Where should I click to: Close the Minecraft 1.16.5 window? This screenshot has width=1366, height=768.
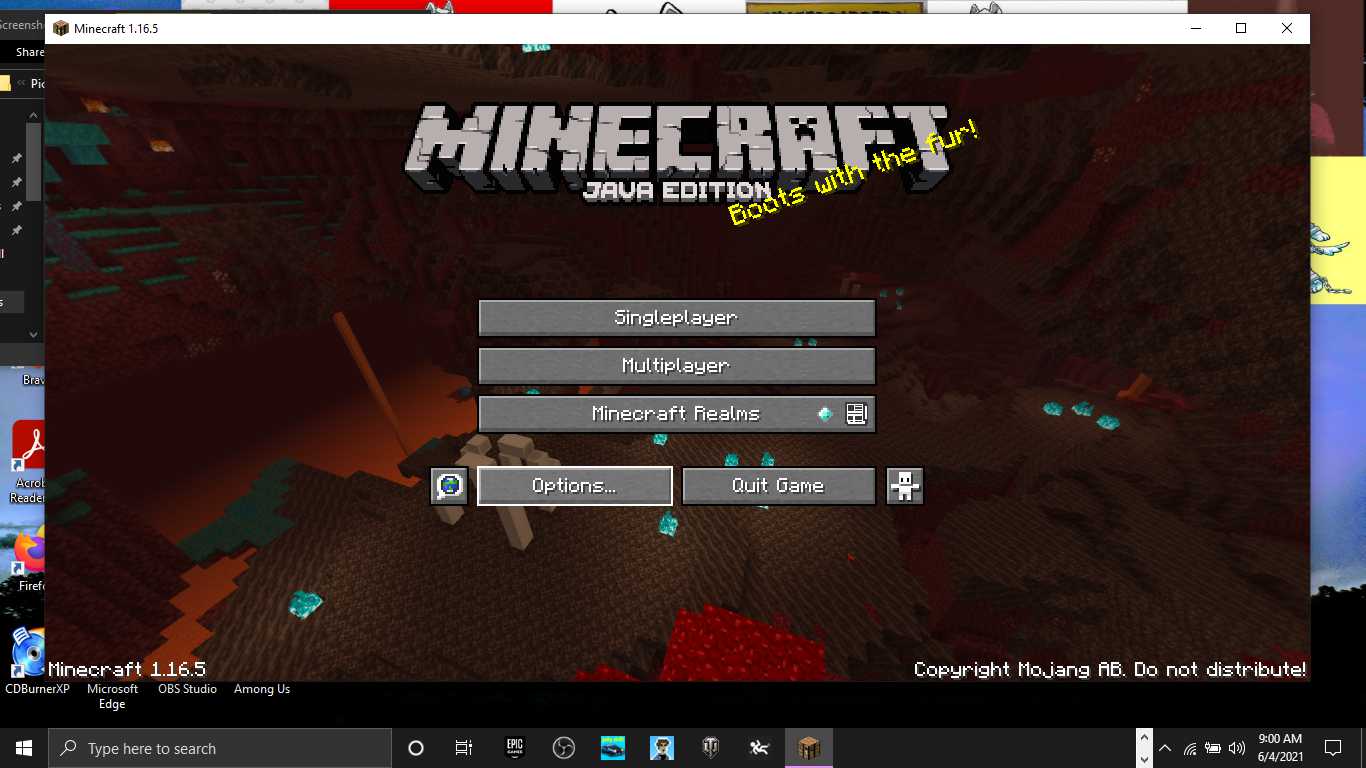pos(1287,28)
